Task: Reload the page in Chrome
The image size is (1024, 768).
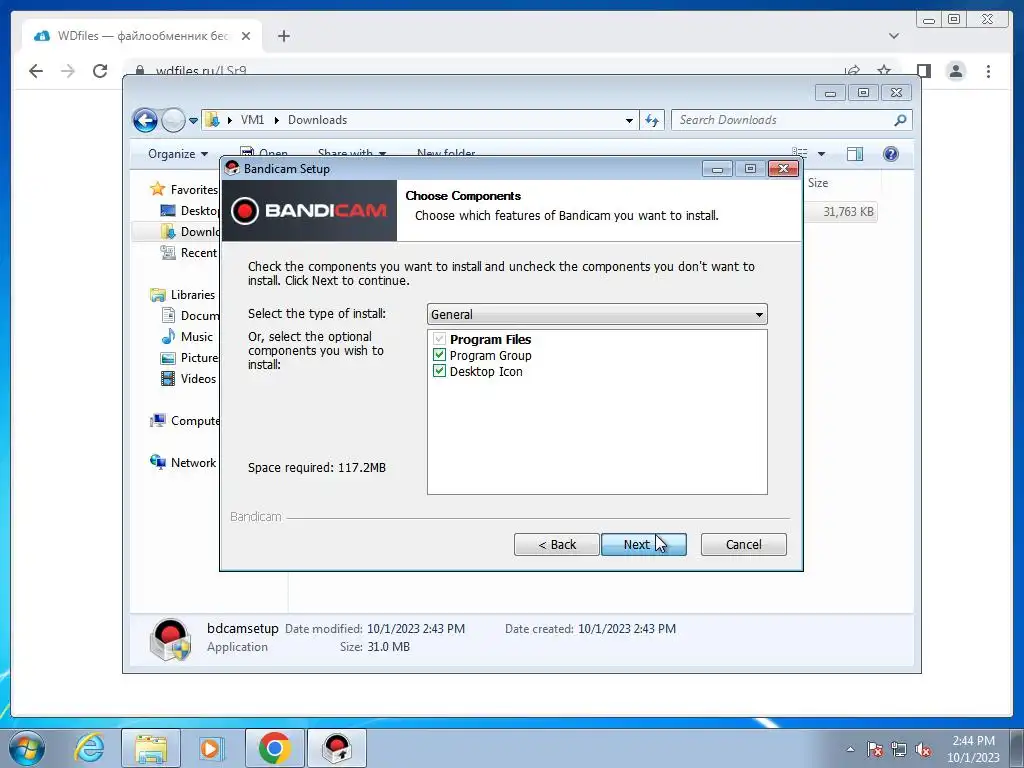Action: click(100, 71)
